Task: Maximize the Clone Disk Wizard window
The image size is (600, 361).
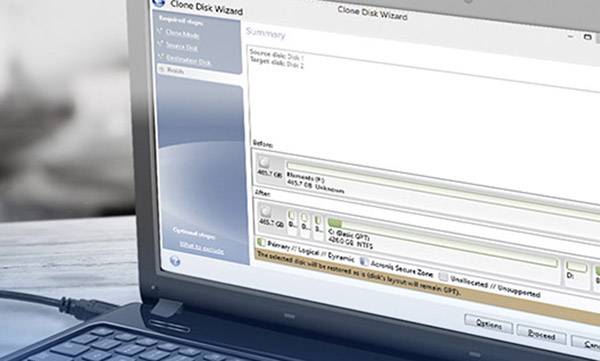Action: pos(587,37)
